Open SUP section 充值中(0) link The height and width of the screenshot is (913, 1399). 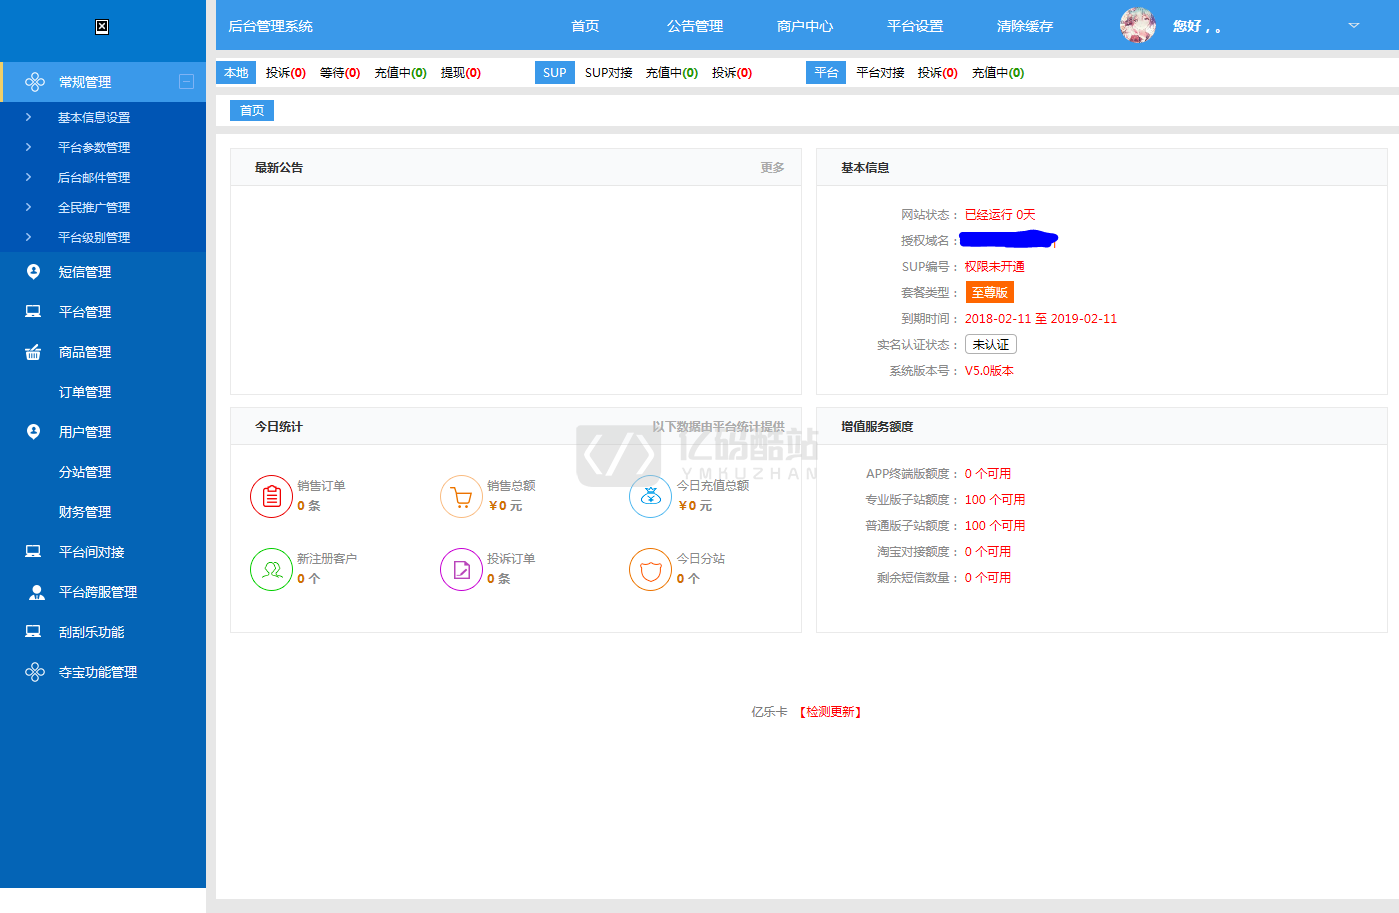(x=672, y=73)
